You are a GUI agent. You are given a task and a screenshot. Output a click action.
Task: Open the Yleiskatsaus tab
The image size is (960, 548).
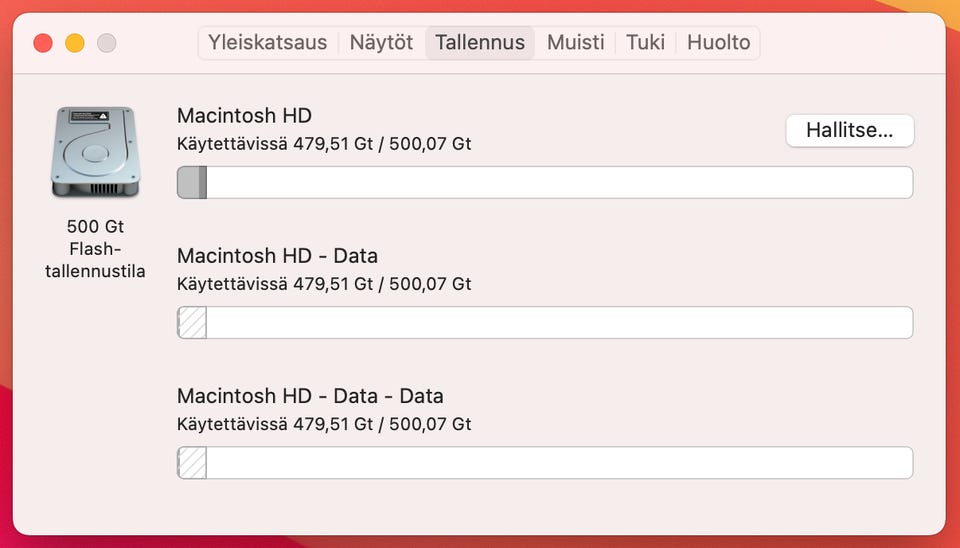tap(268, 42)
